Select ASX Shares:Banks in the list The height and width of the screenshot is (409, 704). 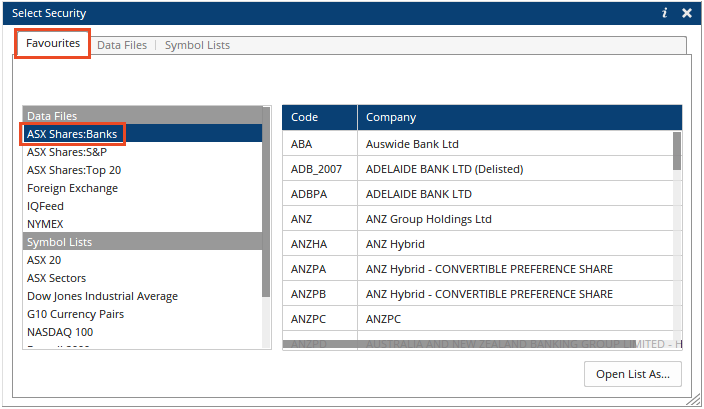pyautogui.click(x=142, y=134)
